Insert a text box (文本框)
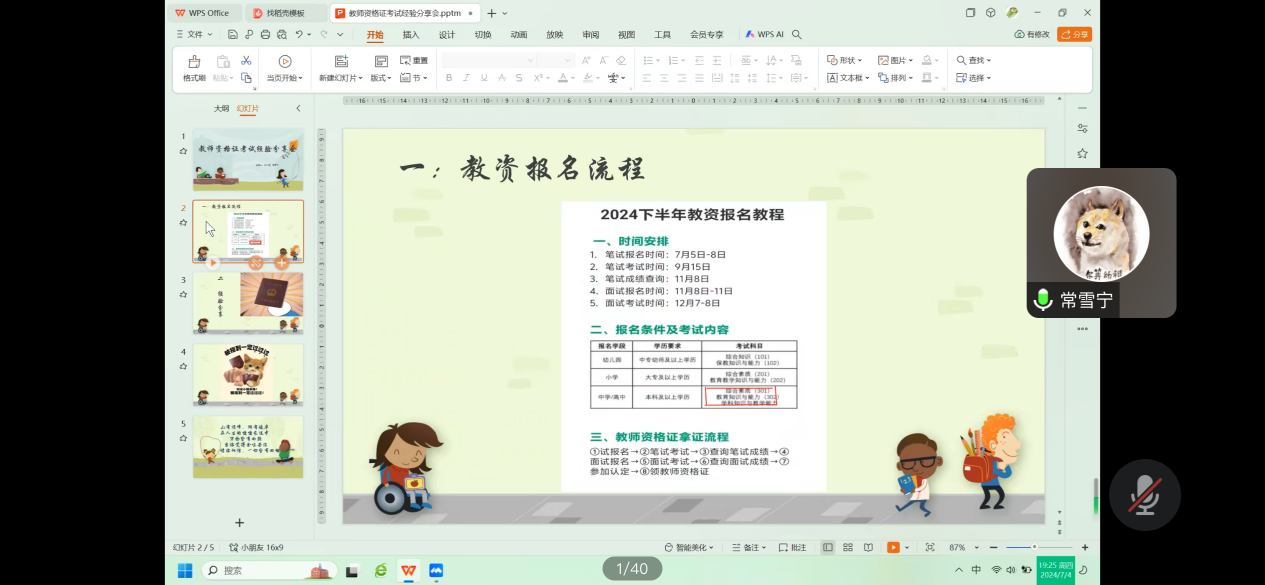Screen dimensions: 1265x585 click(846, 78)
